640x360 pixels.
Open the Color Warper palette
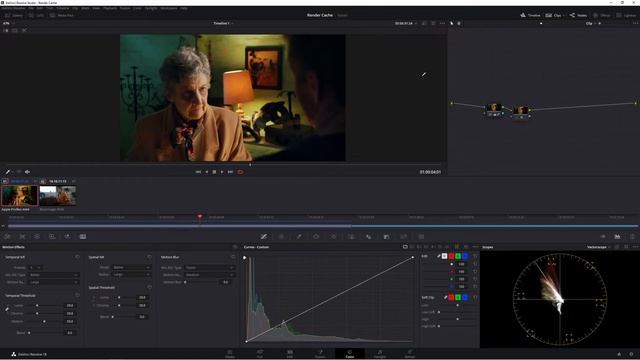[281, 236]
